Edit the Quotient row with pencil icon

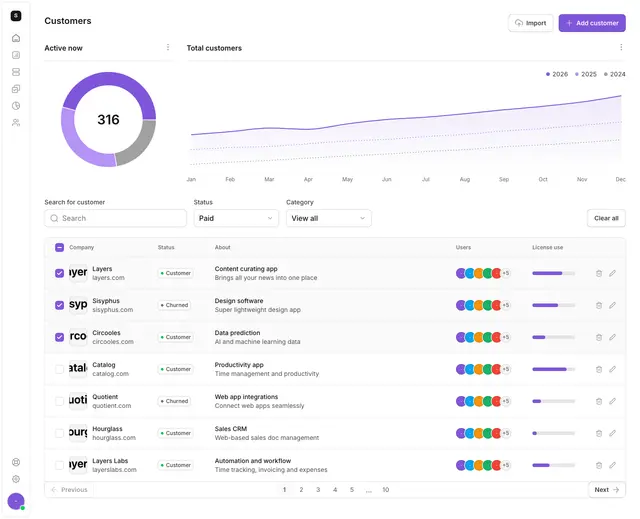point(612,401)
